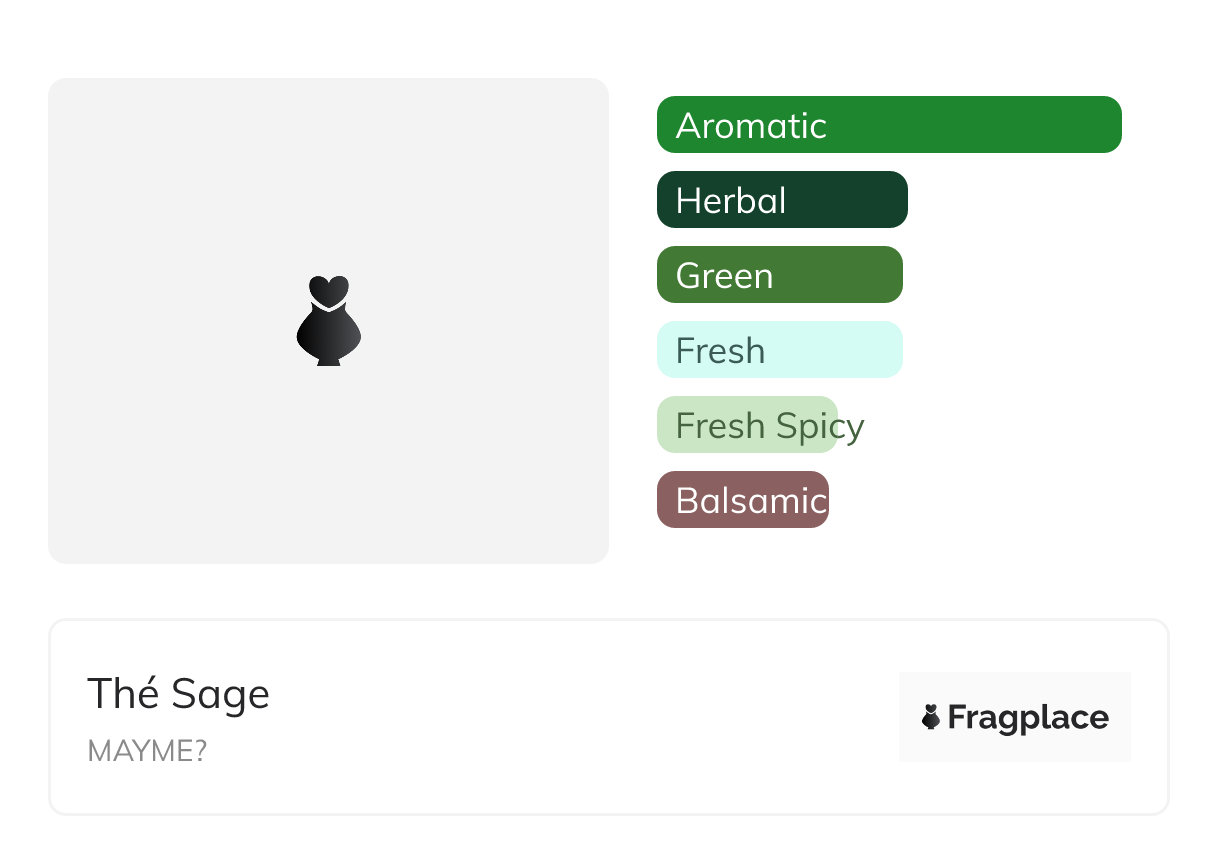Click the Green accord bar
This screenshot has height=864, width=1218.
pyautogui.click(x=779, y=275)
